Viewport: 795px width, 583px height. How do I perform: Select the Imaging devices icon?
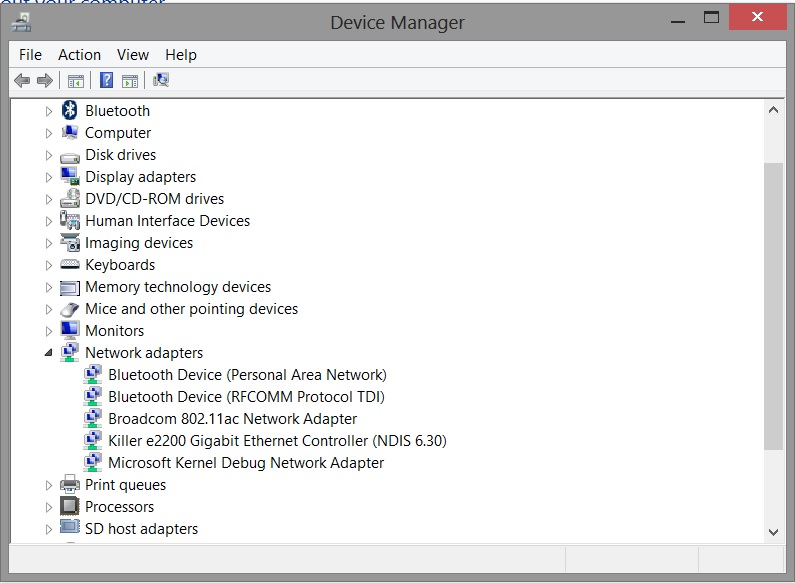(70, 242)
